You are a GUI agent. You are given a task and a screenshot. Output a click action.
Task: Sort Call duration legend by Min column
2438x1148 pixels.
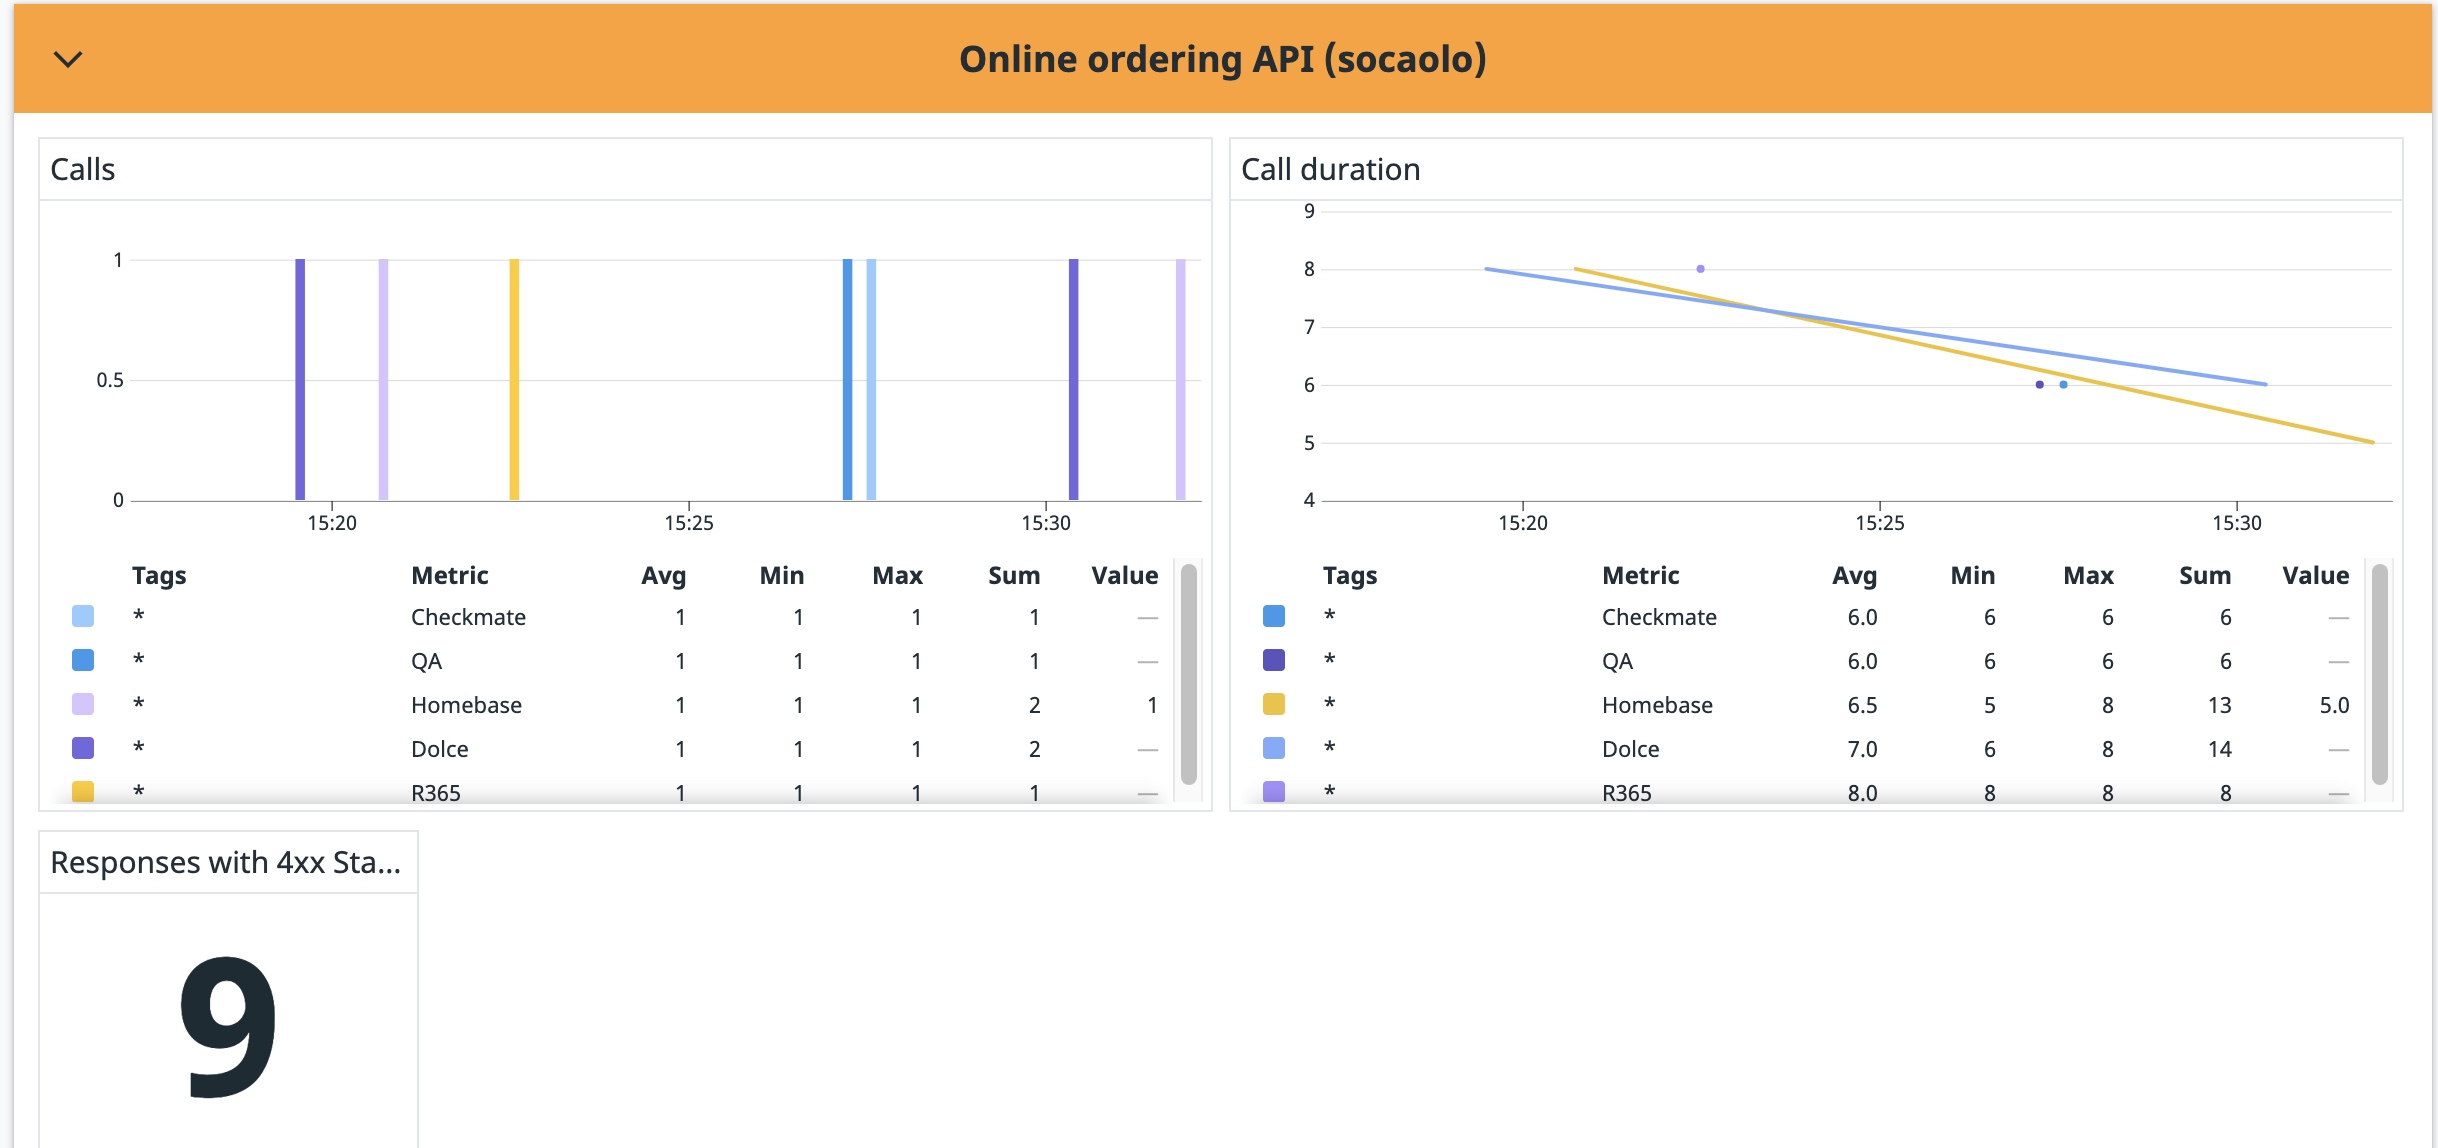(1973, 576)
